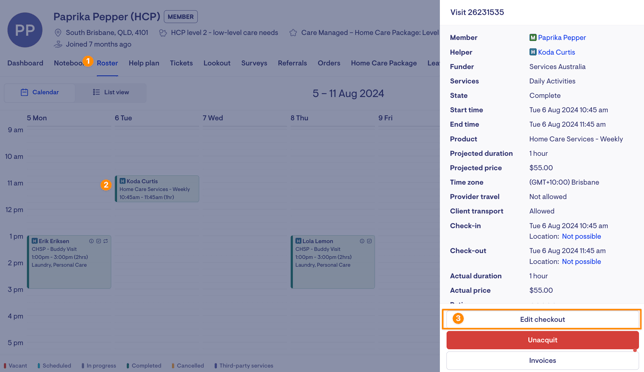Open the Koda Curtis helper link
Image resolution: width=644 pixels, height=372 pixels.
[x=557, y=52]
